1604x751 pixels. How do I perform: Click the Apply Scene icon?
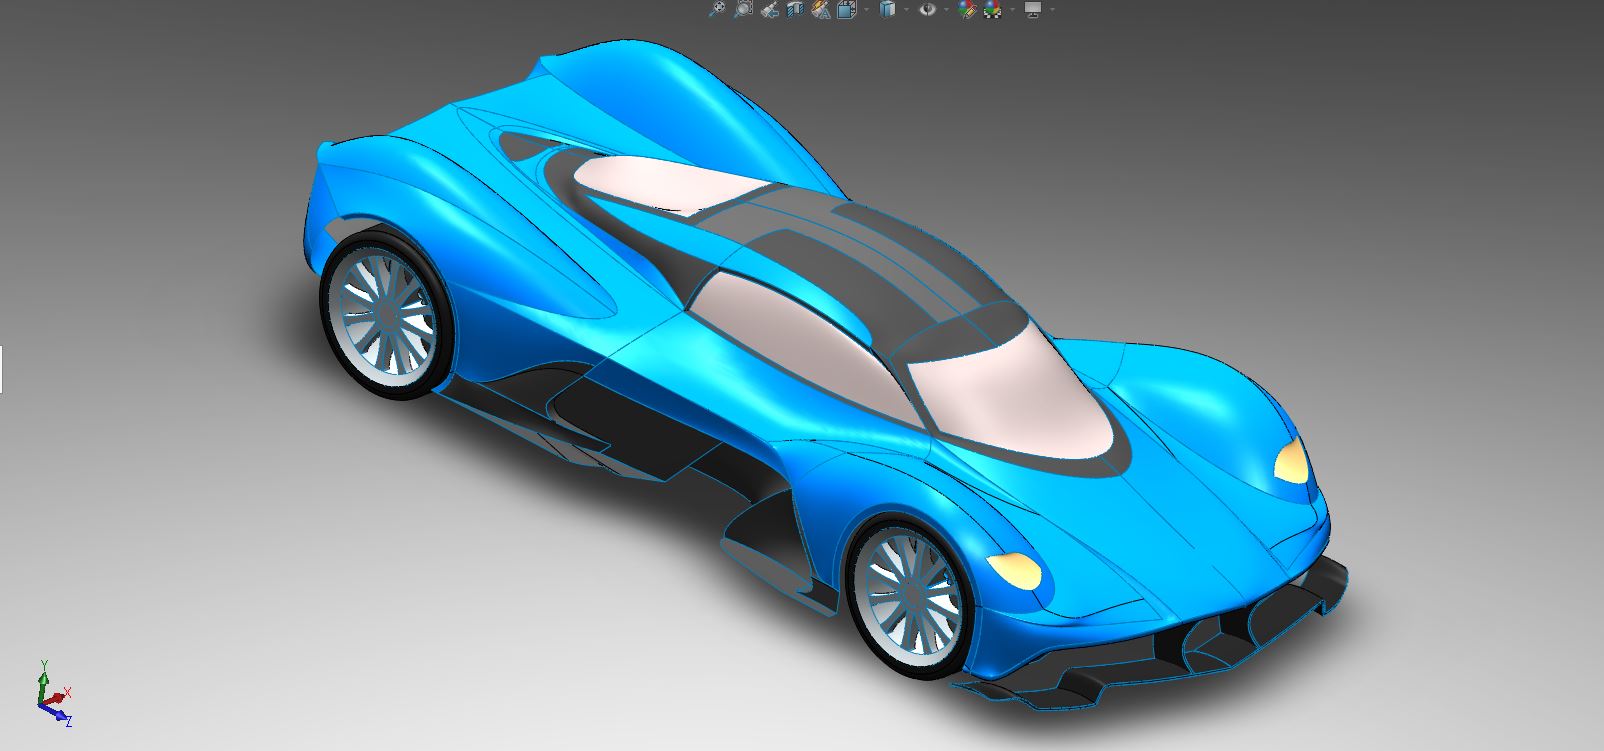pyautogui.click(x=992, y=9)
